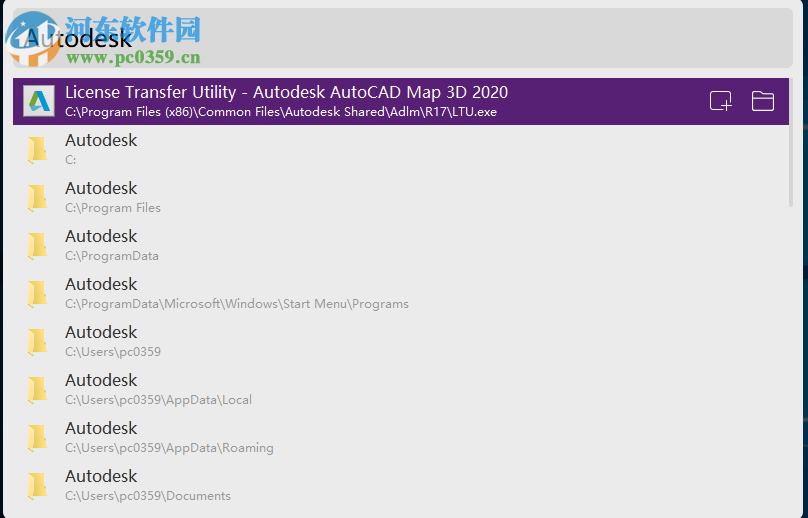Click folder icon for Documents Autodesk result
Image resolution: width=808 pixels, height=518 pixels.
pyautogui.click(x=38, y=485)
